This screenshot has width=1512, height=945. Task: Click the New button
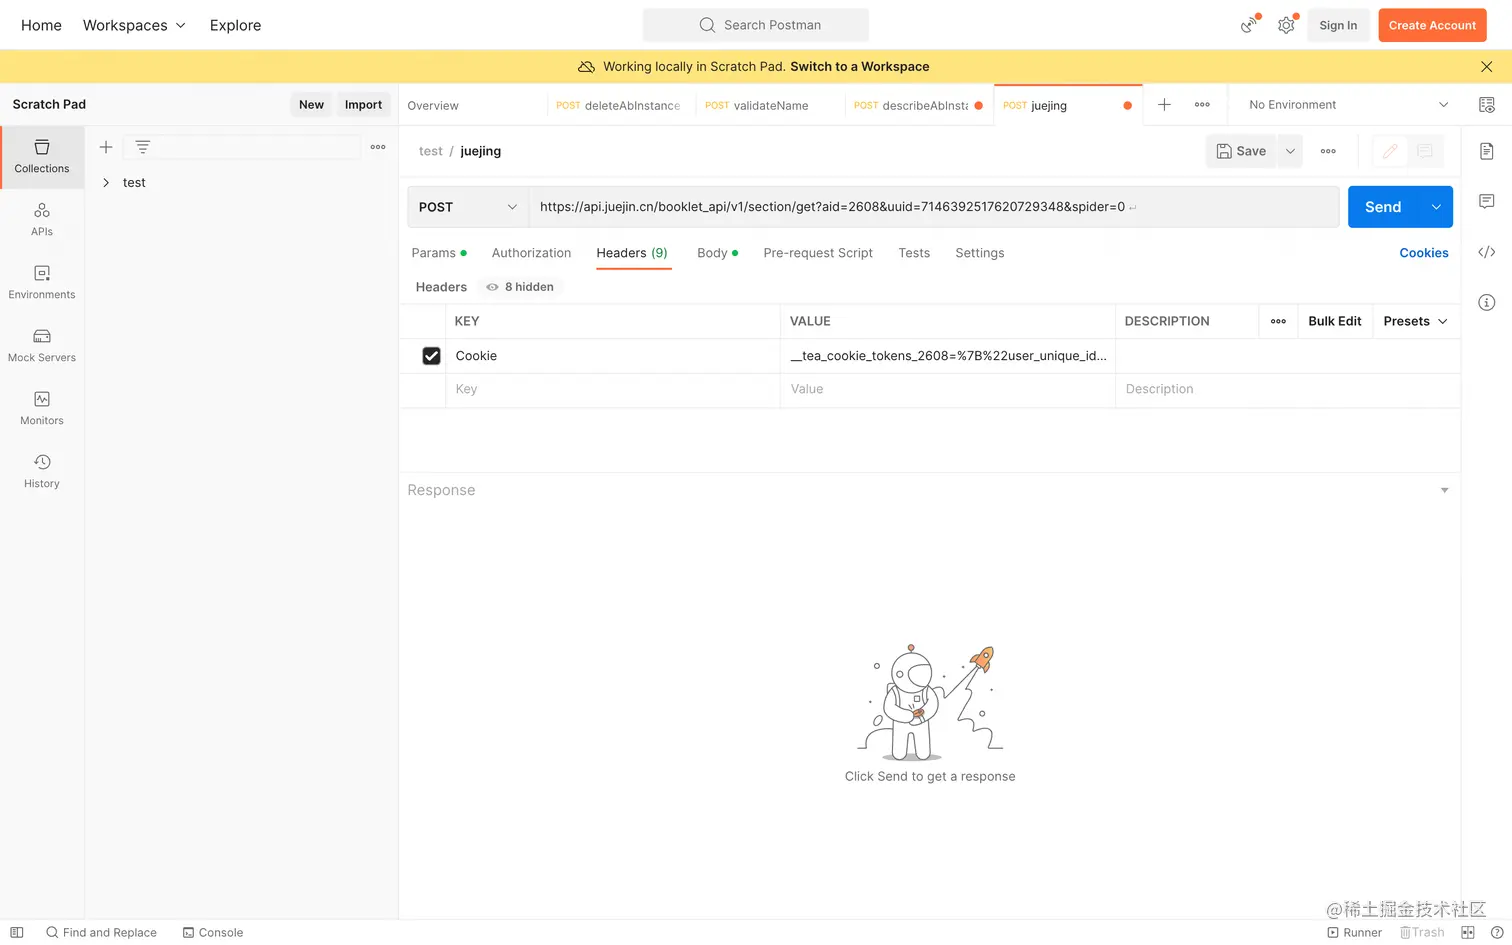pos(311,104)
